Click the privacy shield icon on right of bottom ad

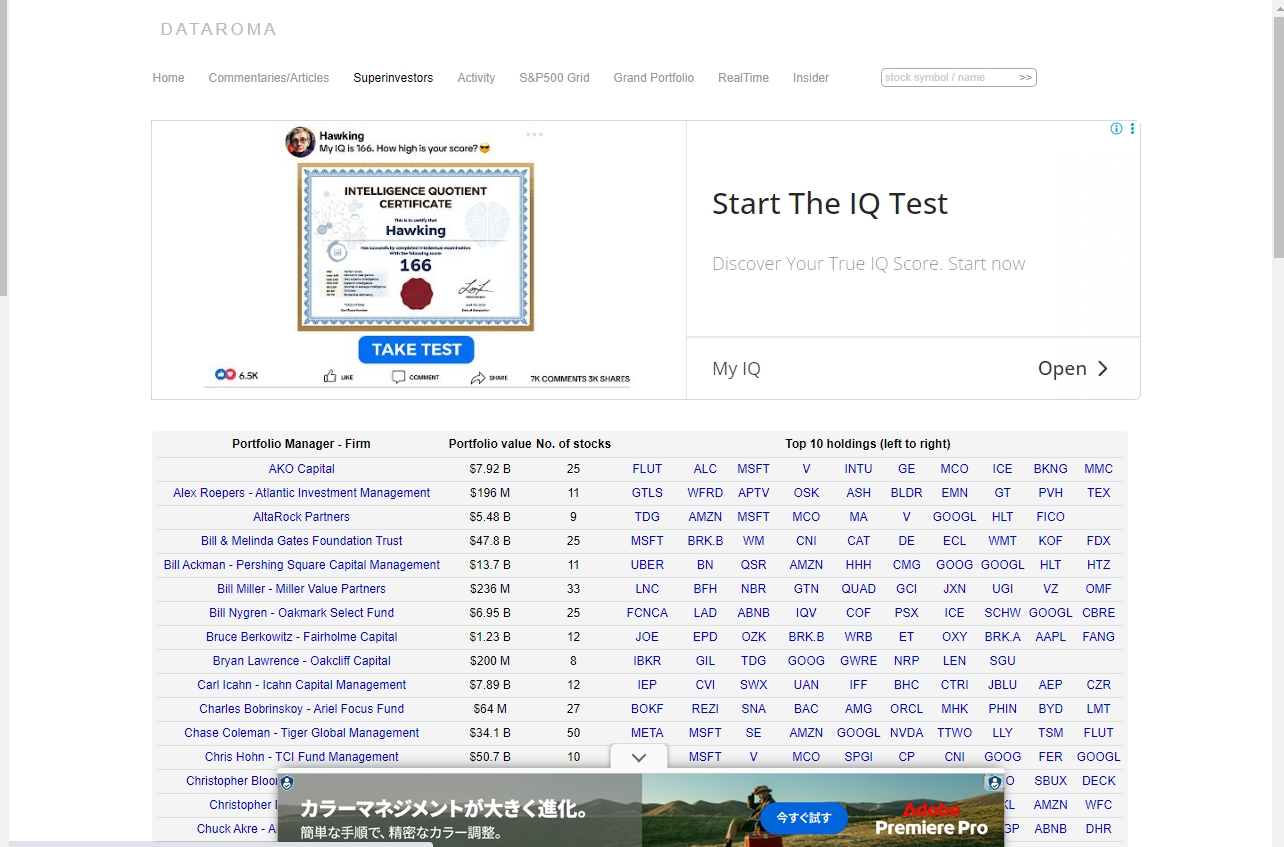(993, 783)
